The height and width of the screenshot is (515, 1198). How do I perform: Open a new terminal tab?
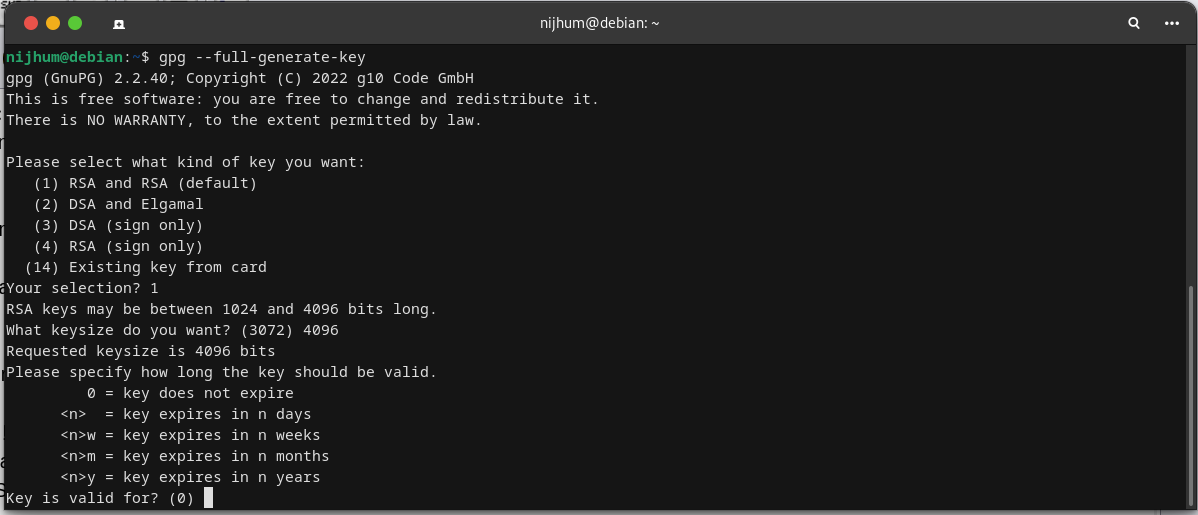click(119, 22)
